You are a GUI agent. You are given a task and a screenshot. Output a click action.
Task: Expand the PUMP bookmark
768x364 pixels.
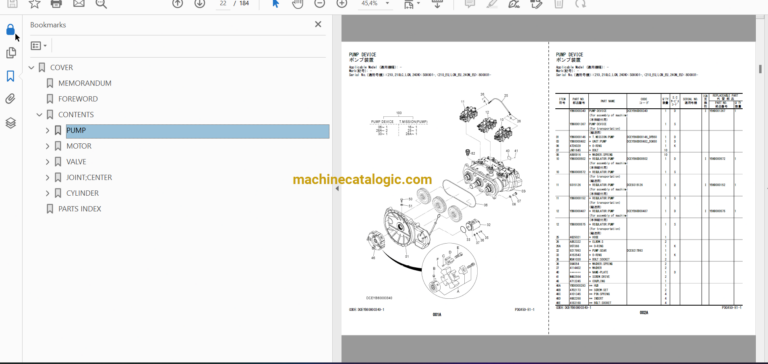coord(48,131)
